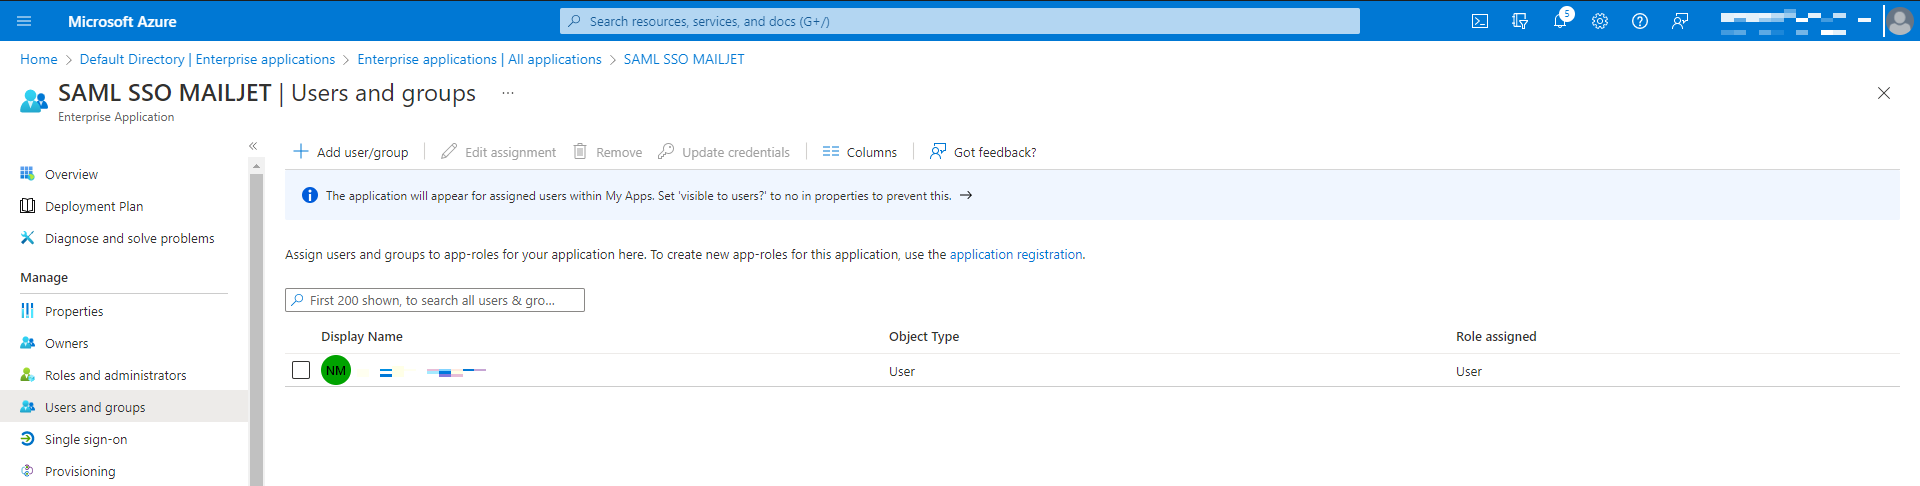This screenshot has width=1920, height=486.
Task: Click the sidebar scrollbar up arrow
Action: 257,166
